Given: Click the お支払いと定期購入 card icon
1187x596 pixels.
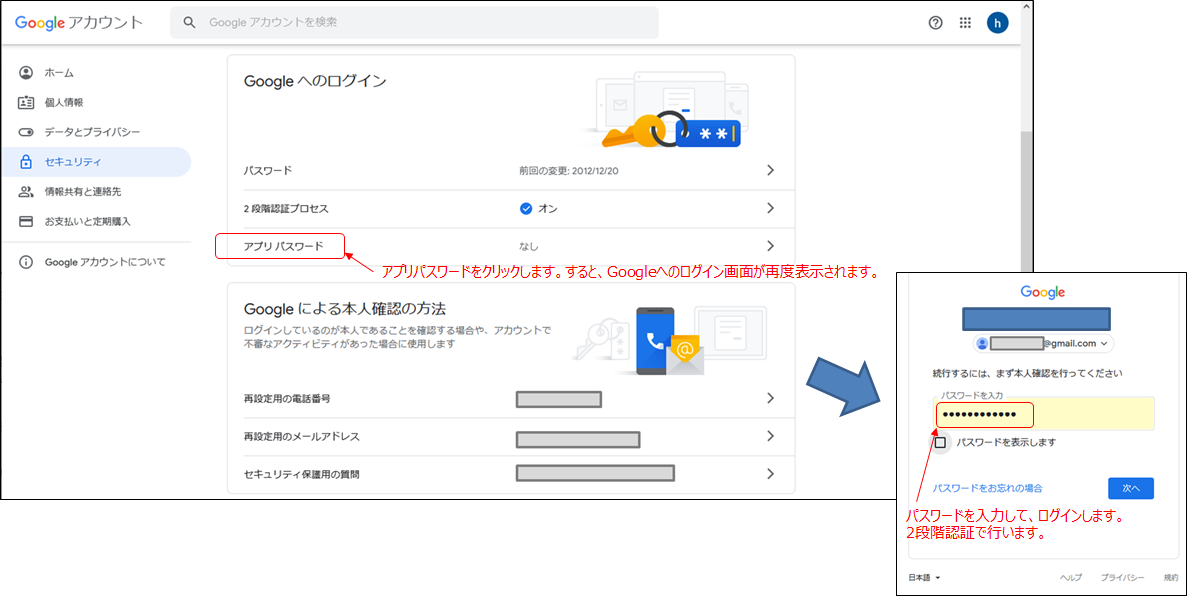Looking at the screenshot, I should [26, 221].
